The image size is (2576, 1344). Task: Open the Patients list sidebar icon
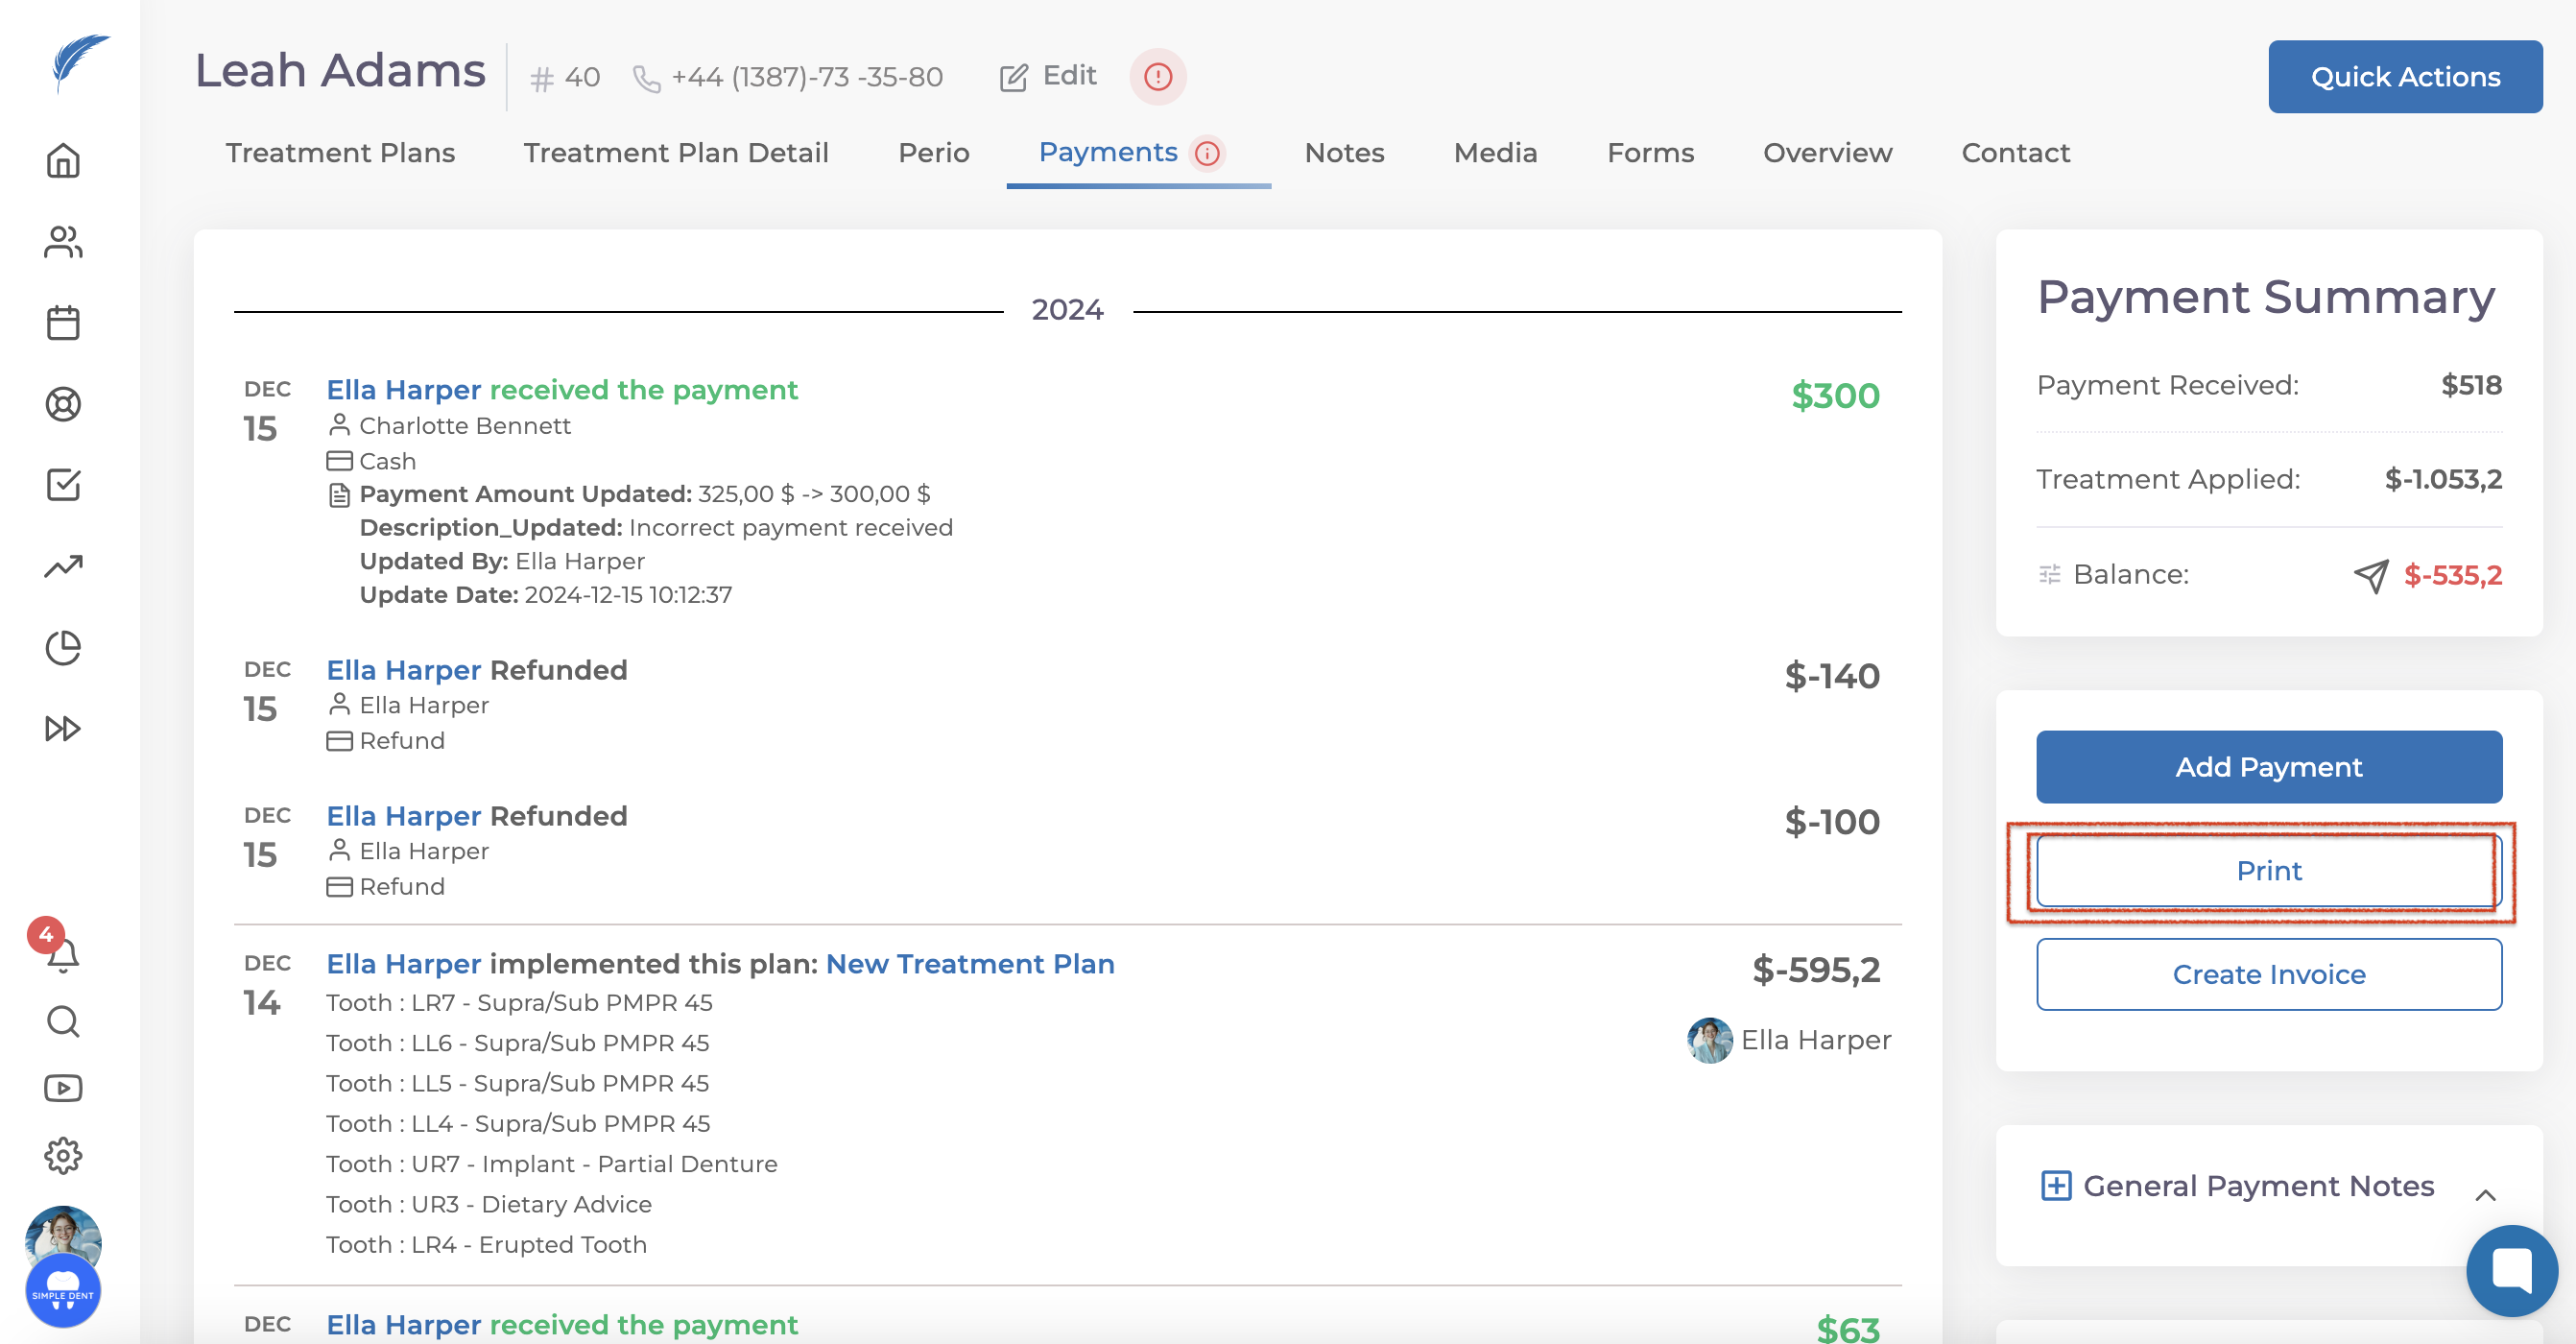coord(63,242)
